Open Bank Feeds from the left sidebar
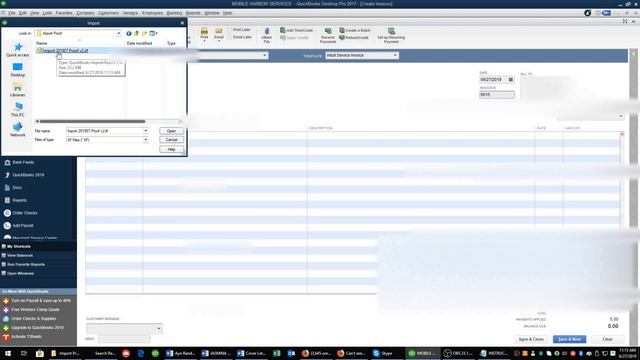The image size is (640, 360). point(23,162)
